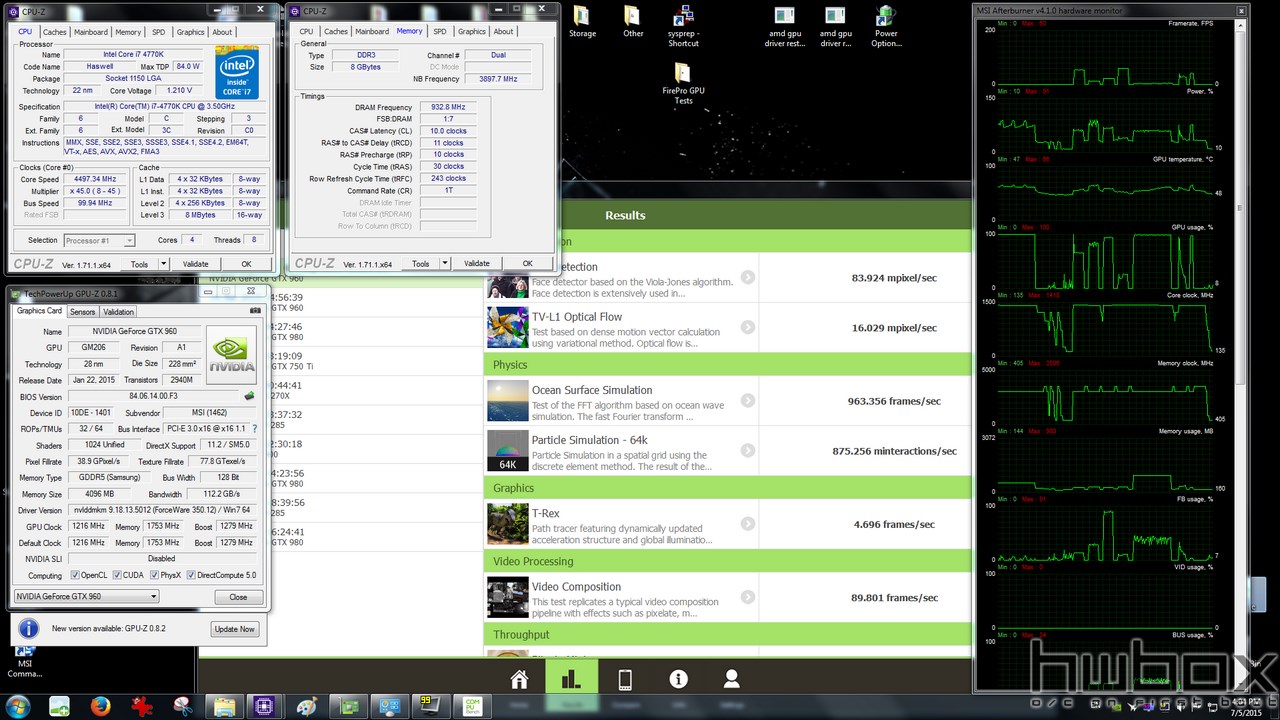Viewport: 1280px width, 720px height.
Task: Click Close button in GPU-Z
Action: coord(238,597)
